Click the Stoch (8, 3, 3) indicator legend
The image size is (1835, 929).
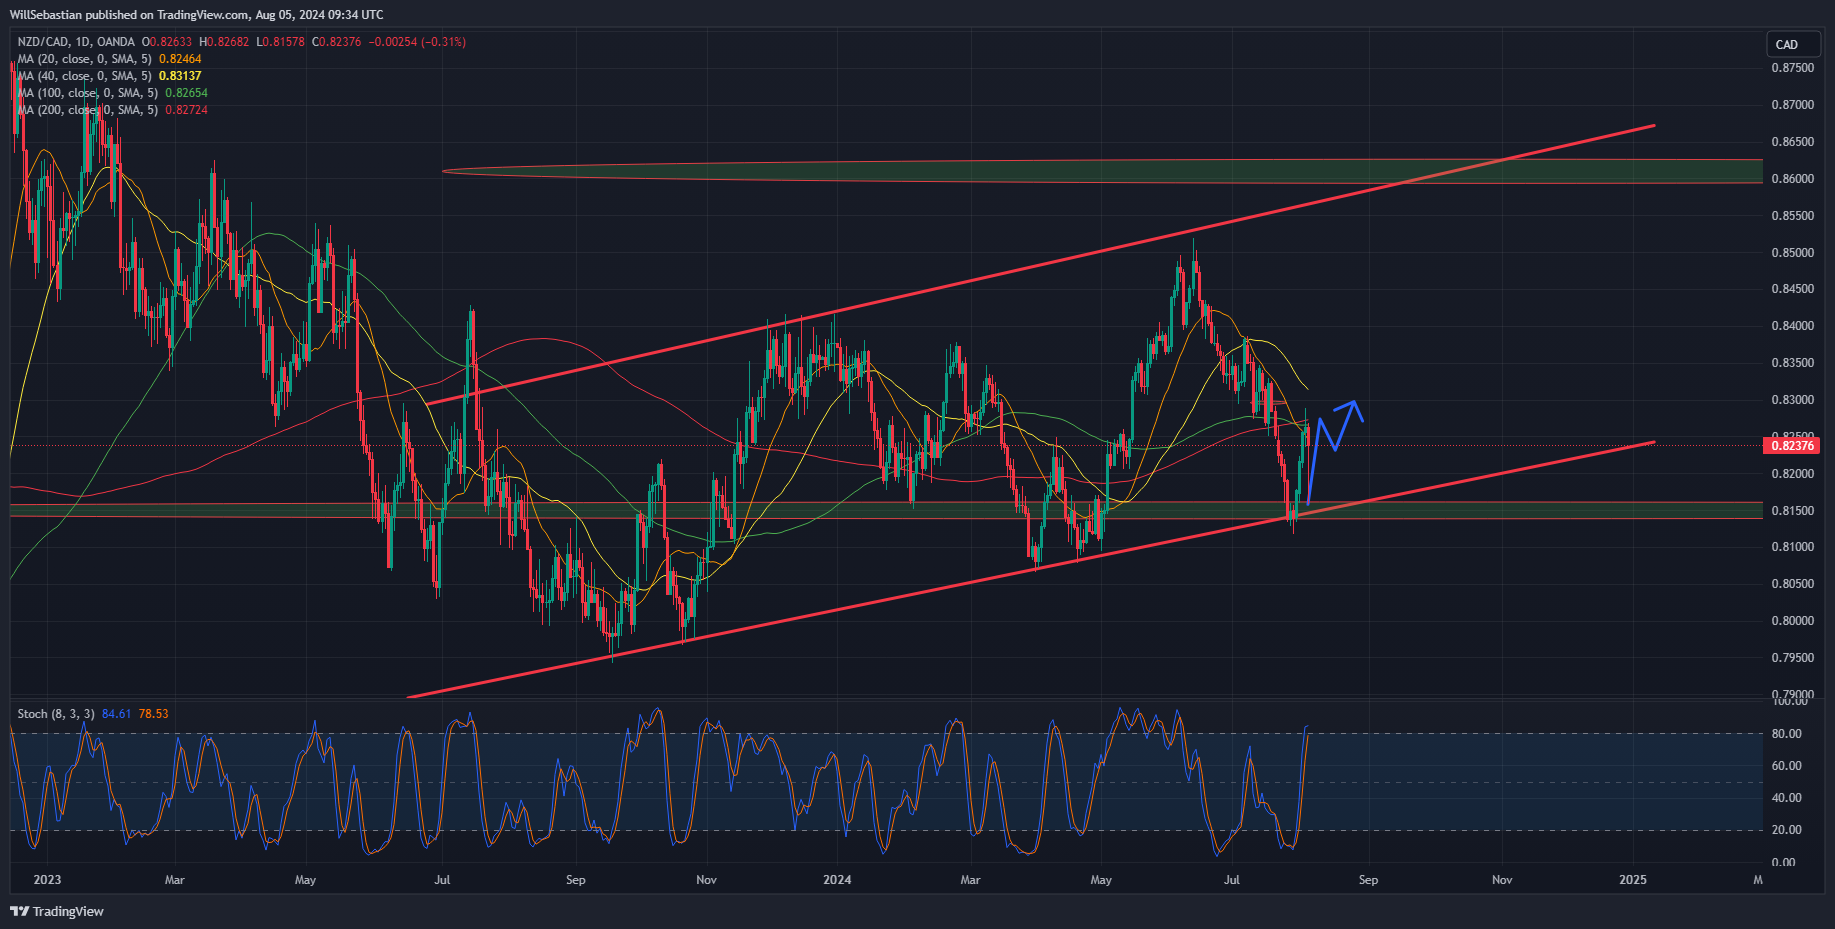pyautogui.click(x=56, y=714)
